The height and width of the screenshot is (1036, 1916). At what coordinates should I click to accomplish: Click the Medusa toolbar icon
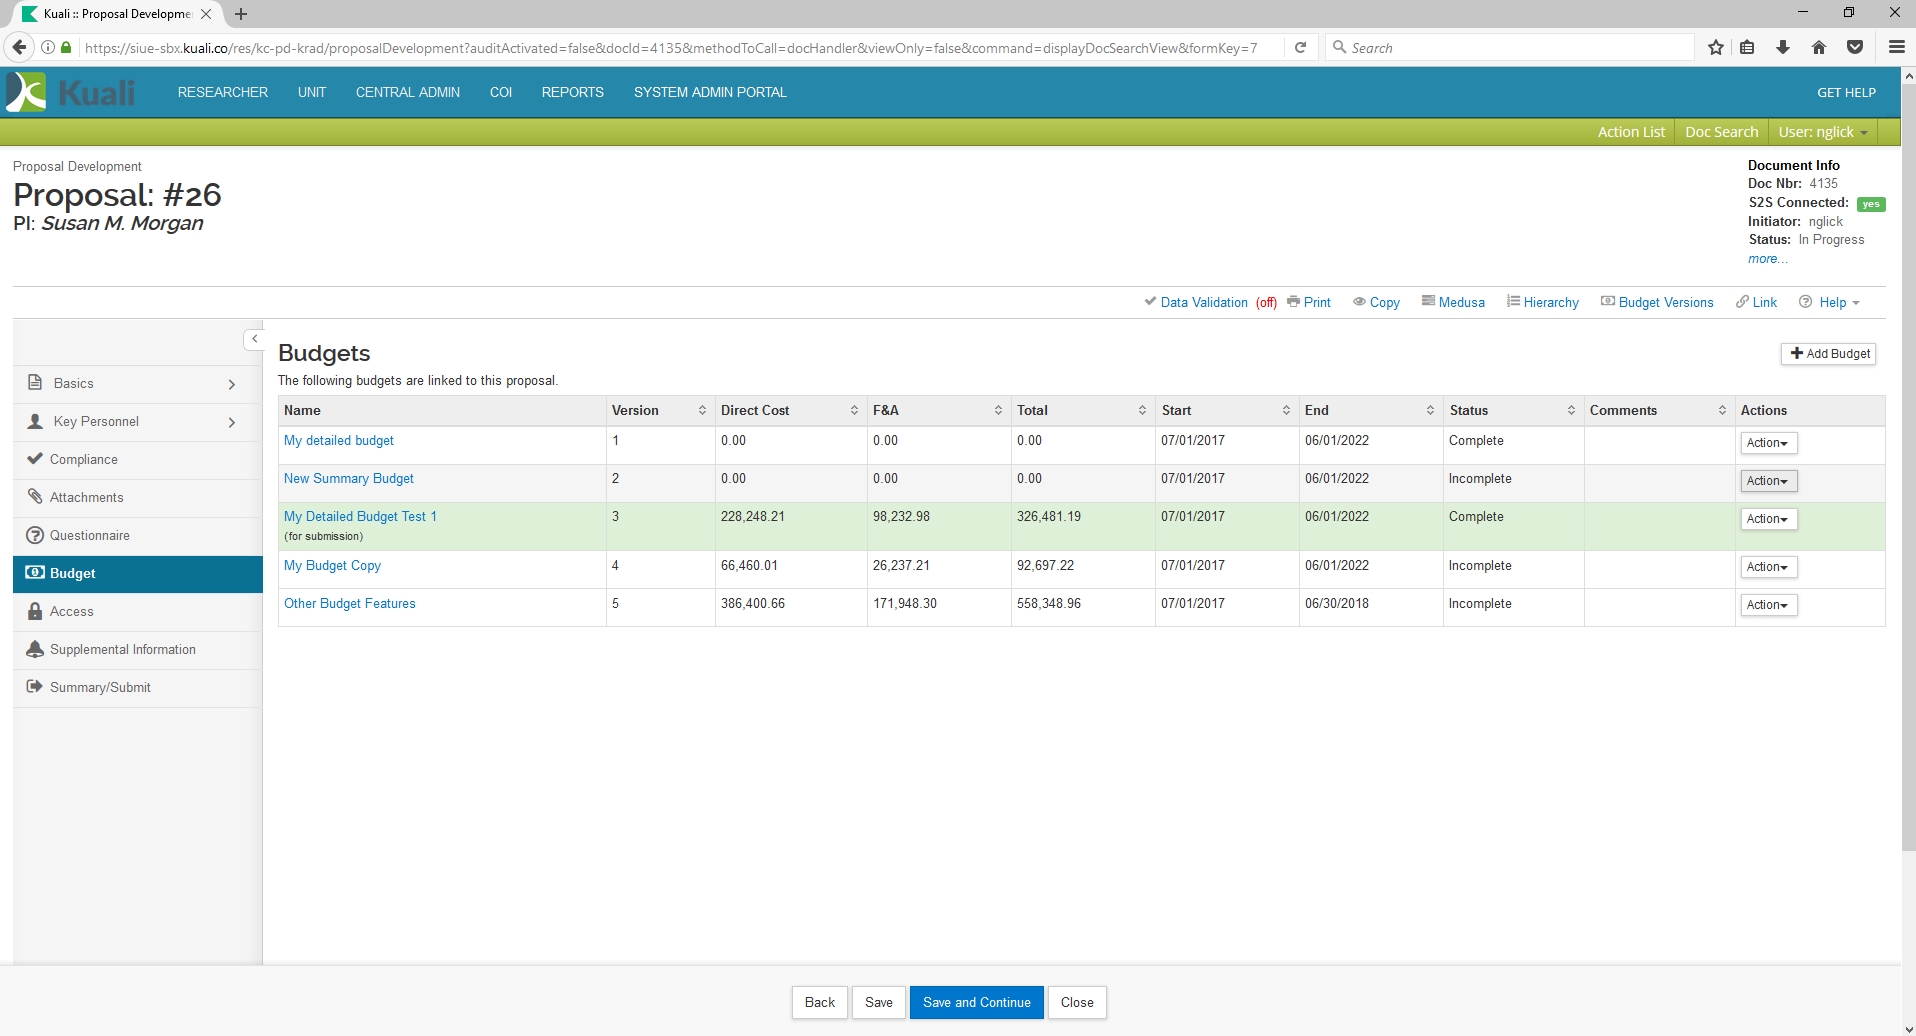[1428, 302]
